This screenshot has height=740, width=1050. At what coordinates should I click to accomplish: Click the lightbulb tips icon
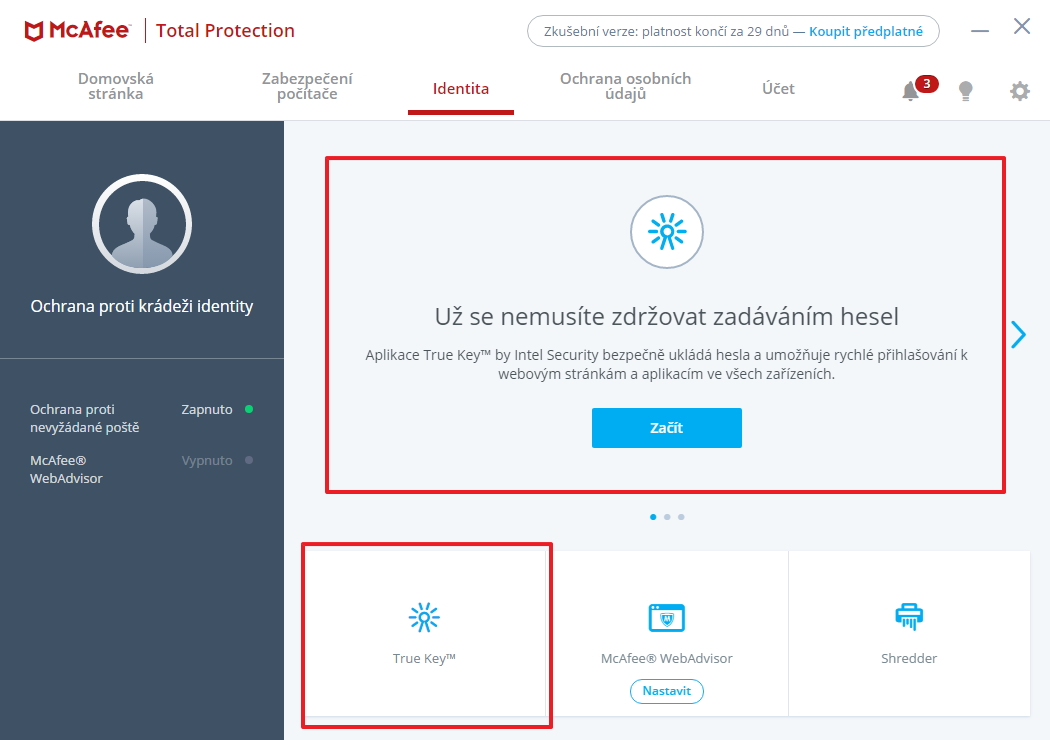click(965, 91)
